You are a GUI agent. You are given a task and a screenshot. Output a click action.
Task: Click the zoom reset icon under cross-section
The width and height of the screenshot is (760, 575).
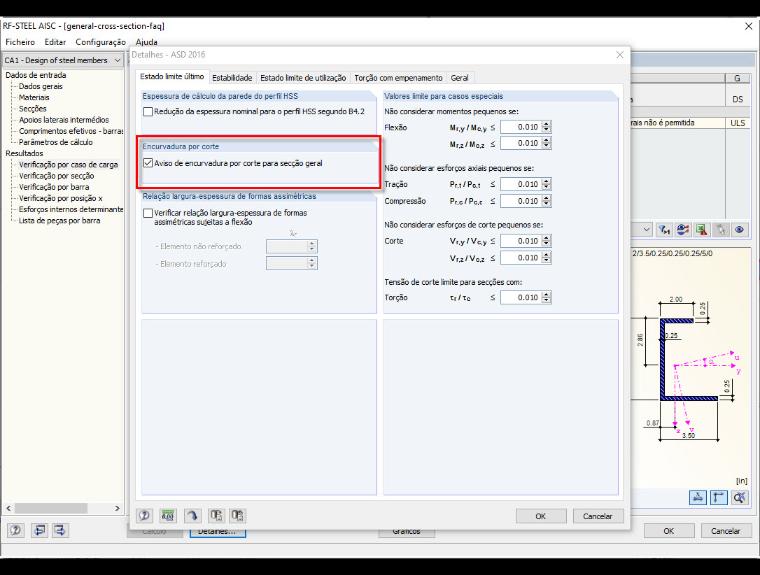(740, 497)
